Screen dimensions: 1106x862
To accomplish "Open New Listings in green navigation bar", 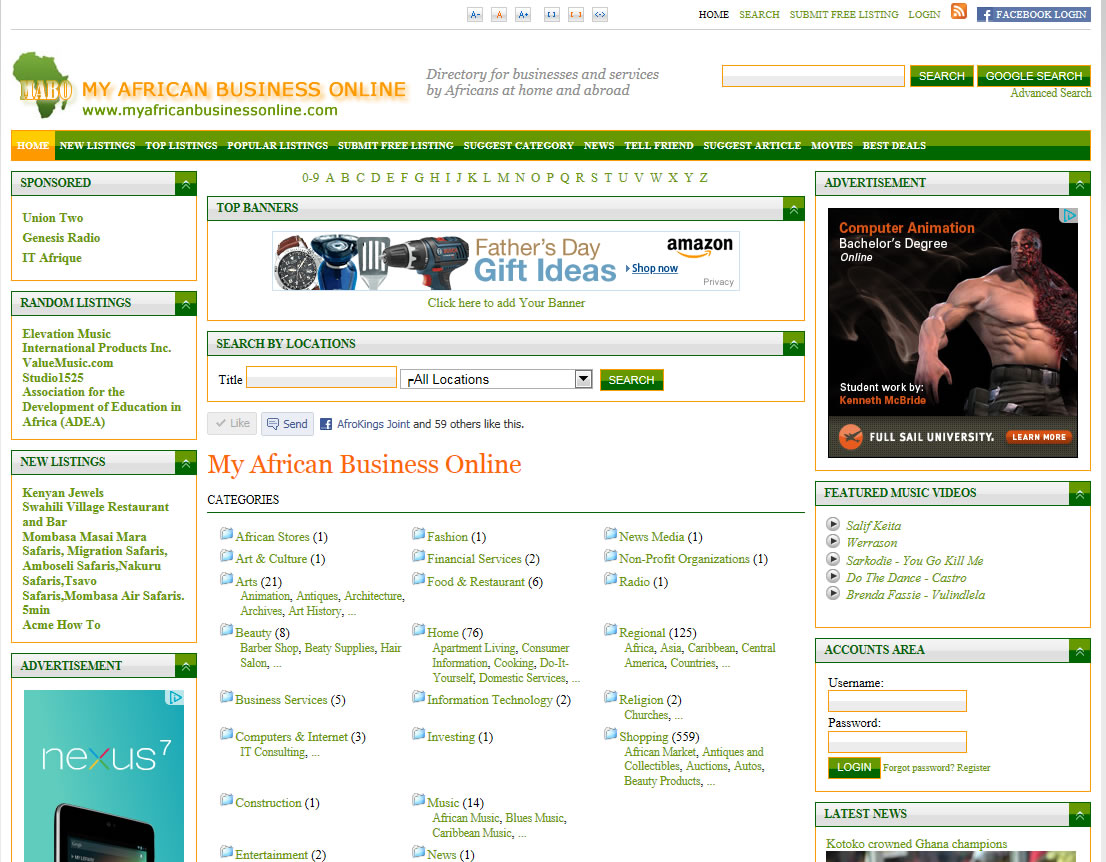I will pyautogui.click(x=97, y=145).
